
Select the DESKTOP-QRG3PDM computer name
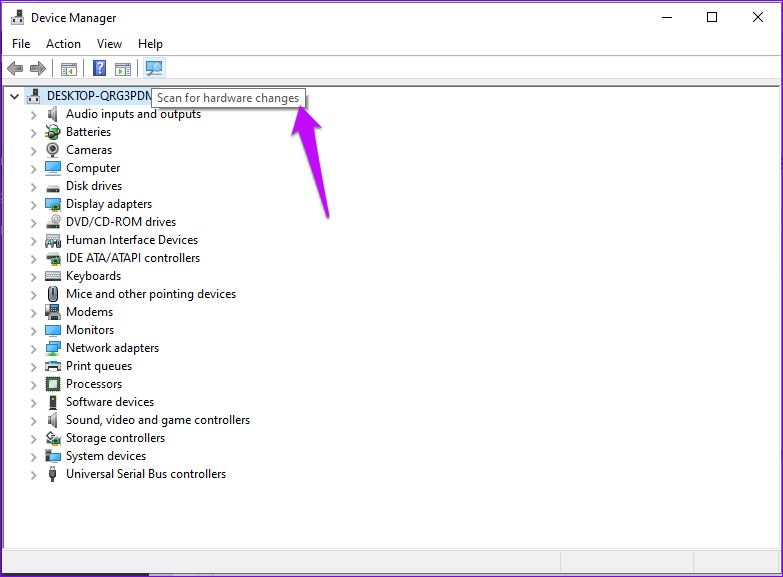(x=99, y=96)
